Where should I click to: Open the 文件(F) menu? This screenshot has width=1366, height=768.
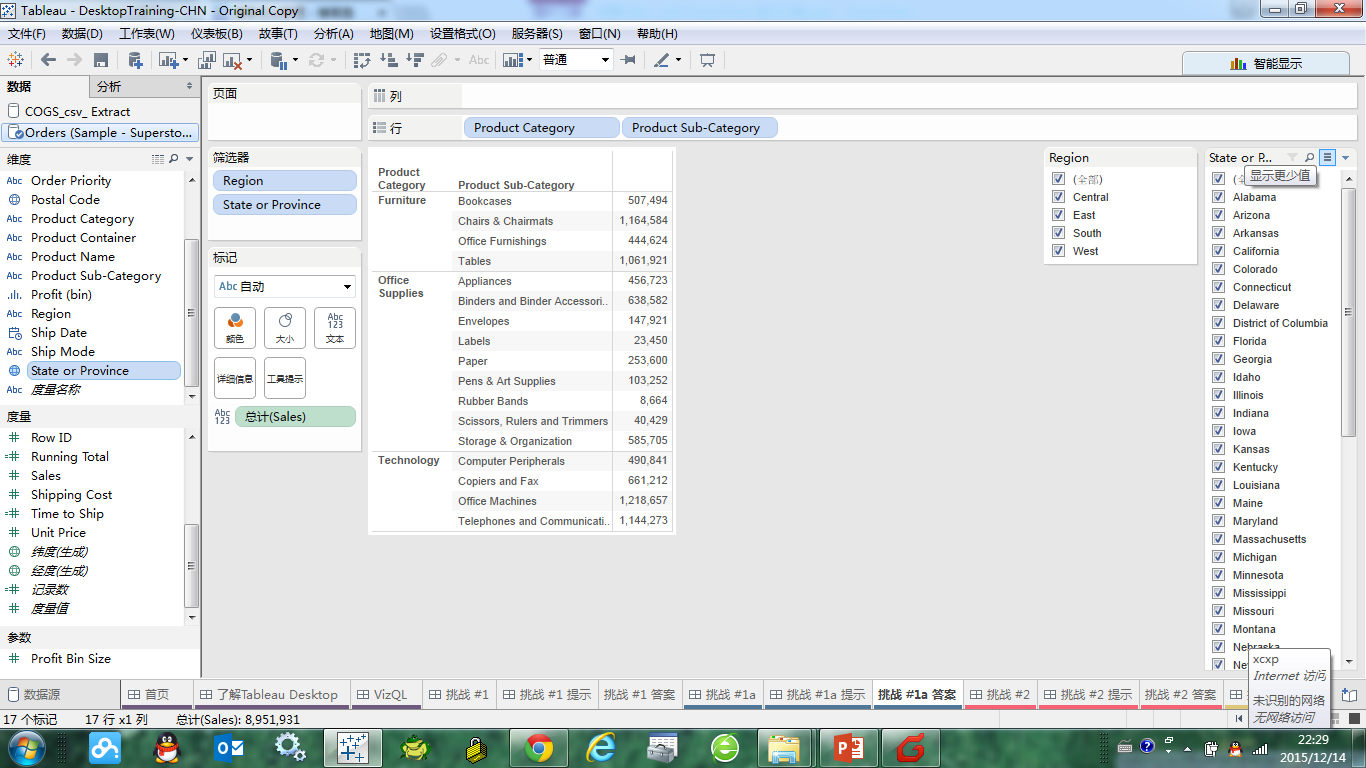tap(27, 33)
